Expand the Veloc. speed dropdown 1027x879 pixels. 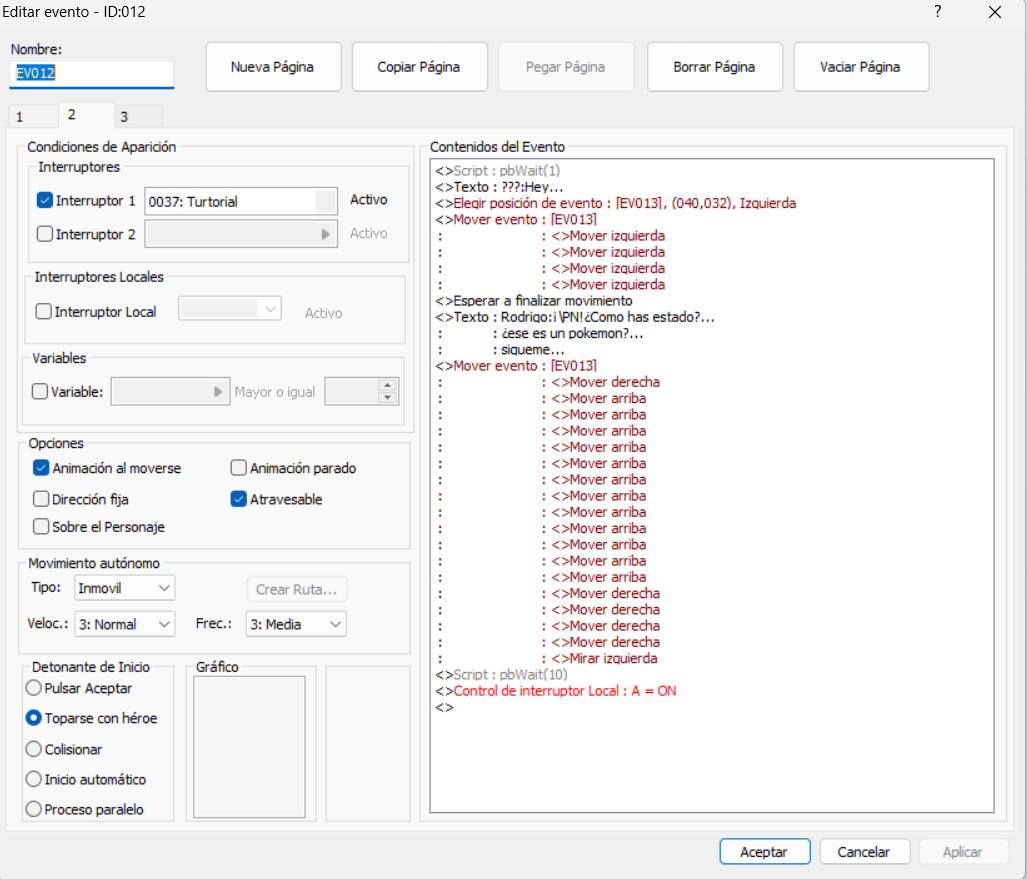click(124, 624)
